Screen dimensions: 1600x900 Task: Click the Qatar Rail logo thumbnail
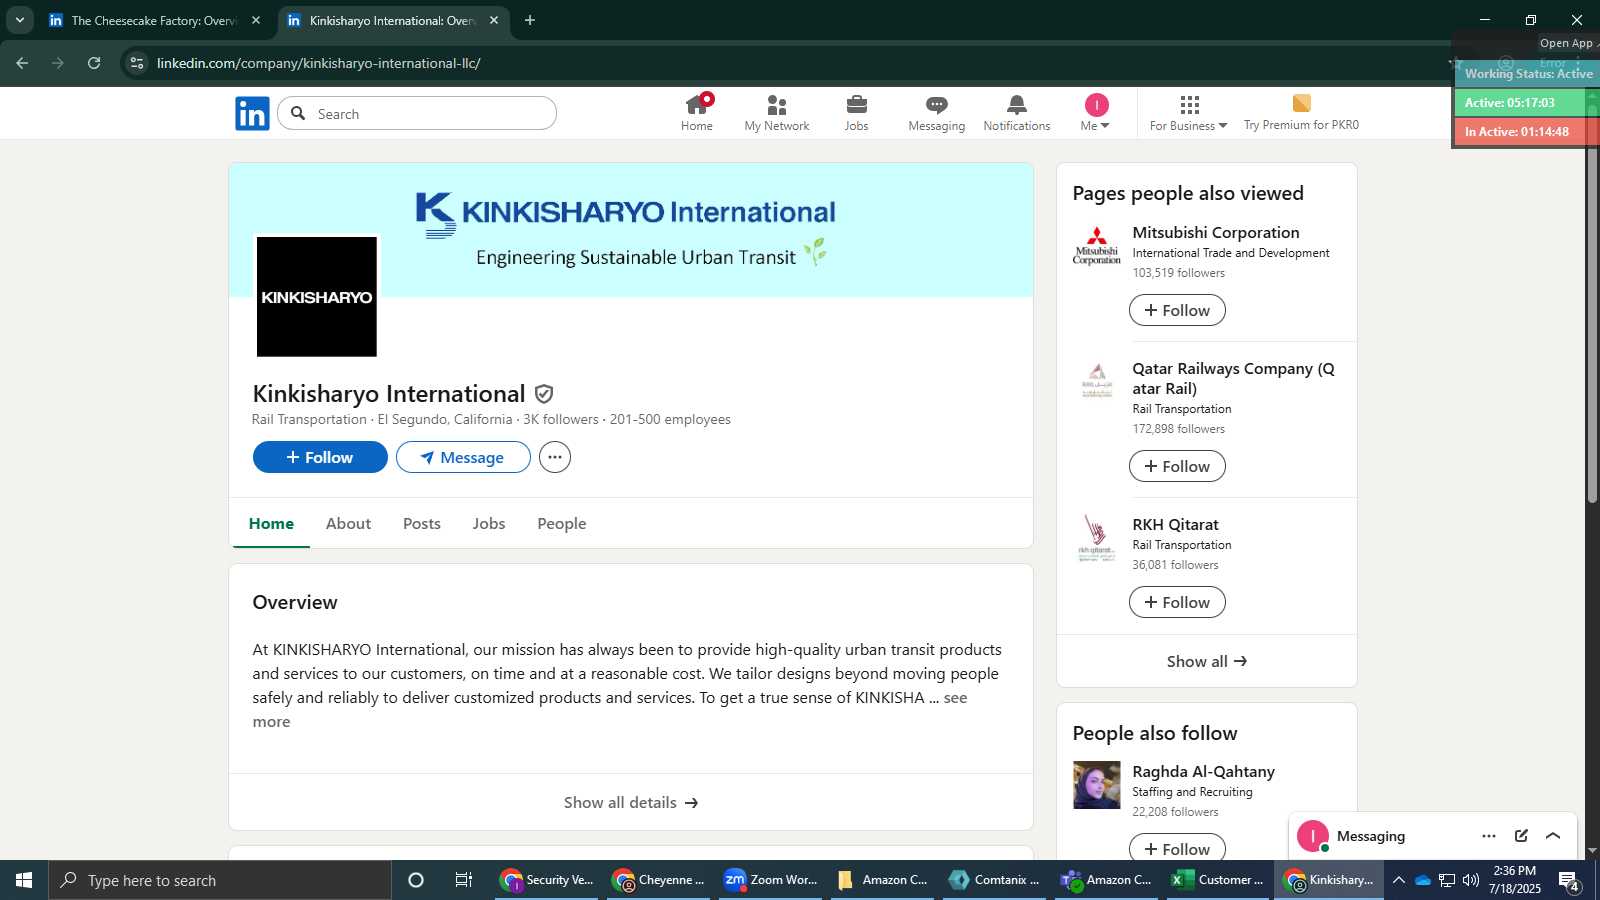(x=1097, y=383)
